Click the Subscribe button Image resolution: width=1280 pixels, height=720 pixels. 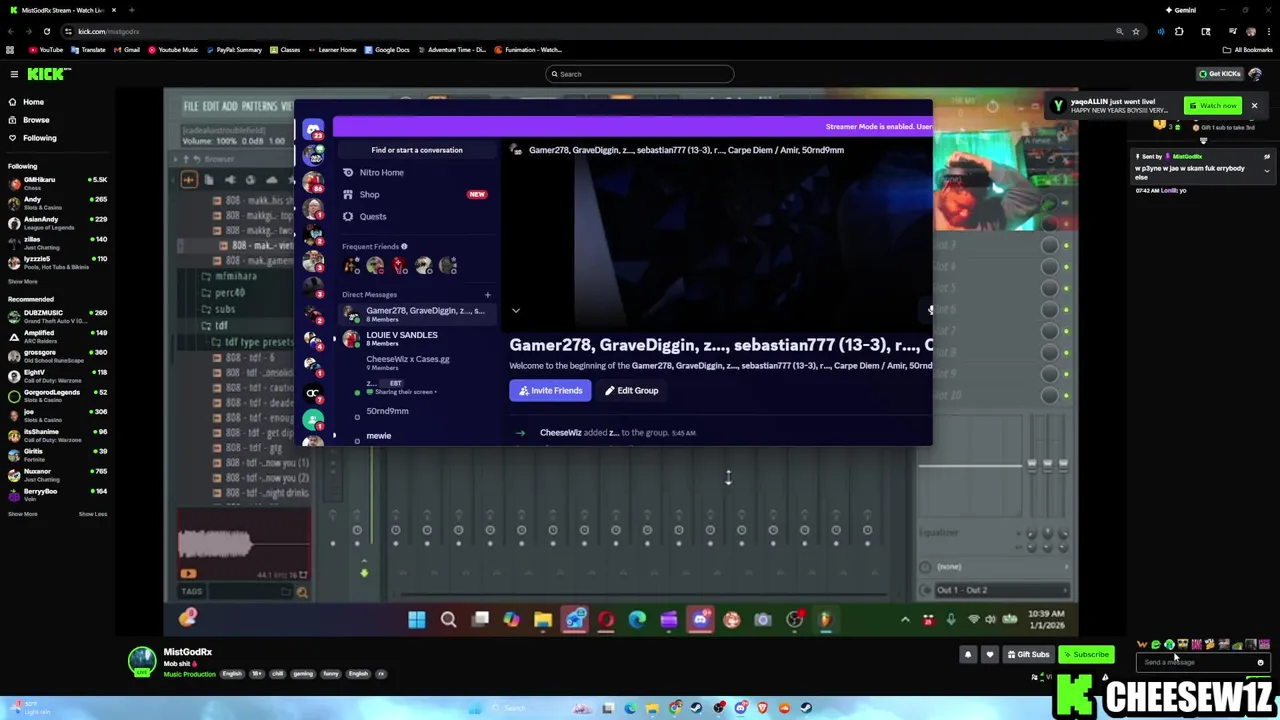point(1086,655)
